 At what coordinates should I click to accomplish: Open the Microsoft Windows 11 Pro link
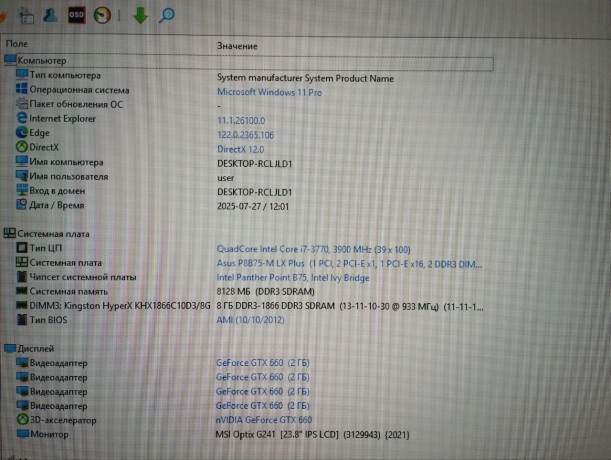(x=269, y=92)
